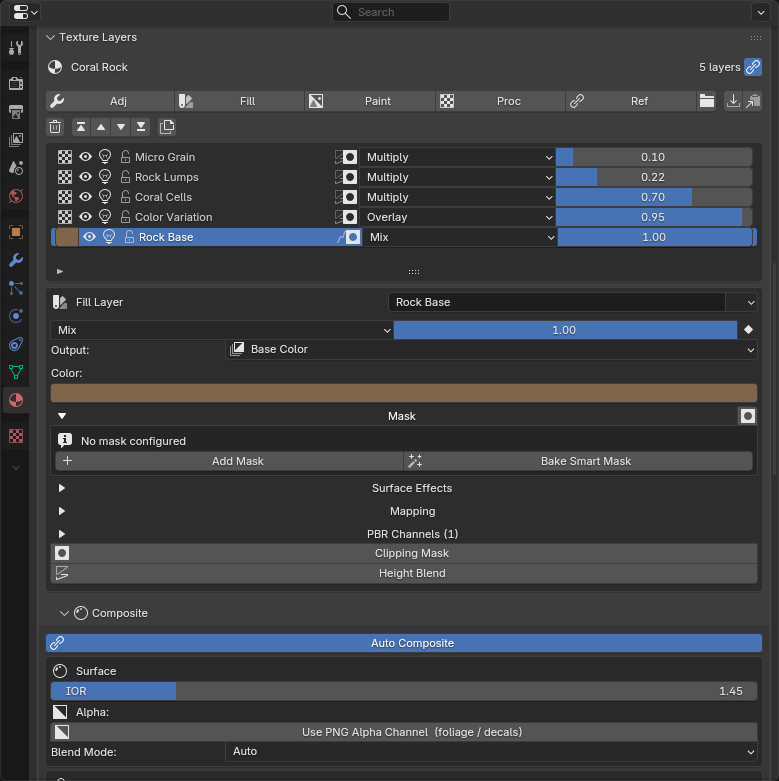Open the Object properties tab

click(15, 232)
